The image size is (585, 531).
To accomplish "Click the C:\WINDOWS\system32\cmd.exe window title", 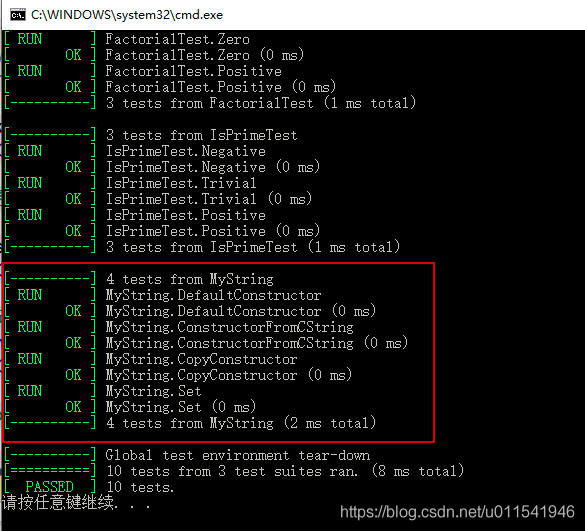I will coord(127,15).
